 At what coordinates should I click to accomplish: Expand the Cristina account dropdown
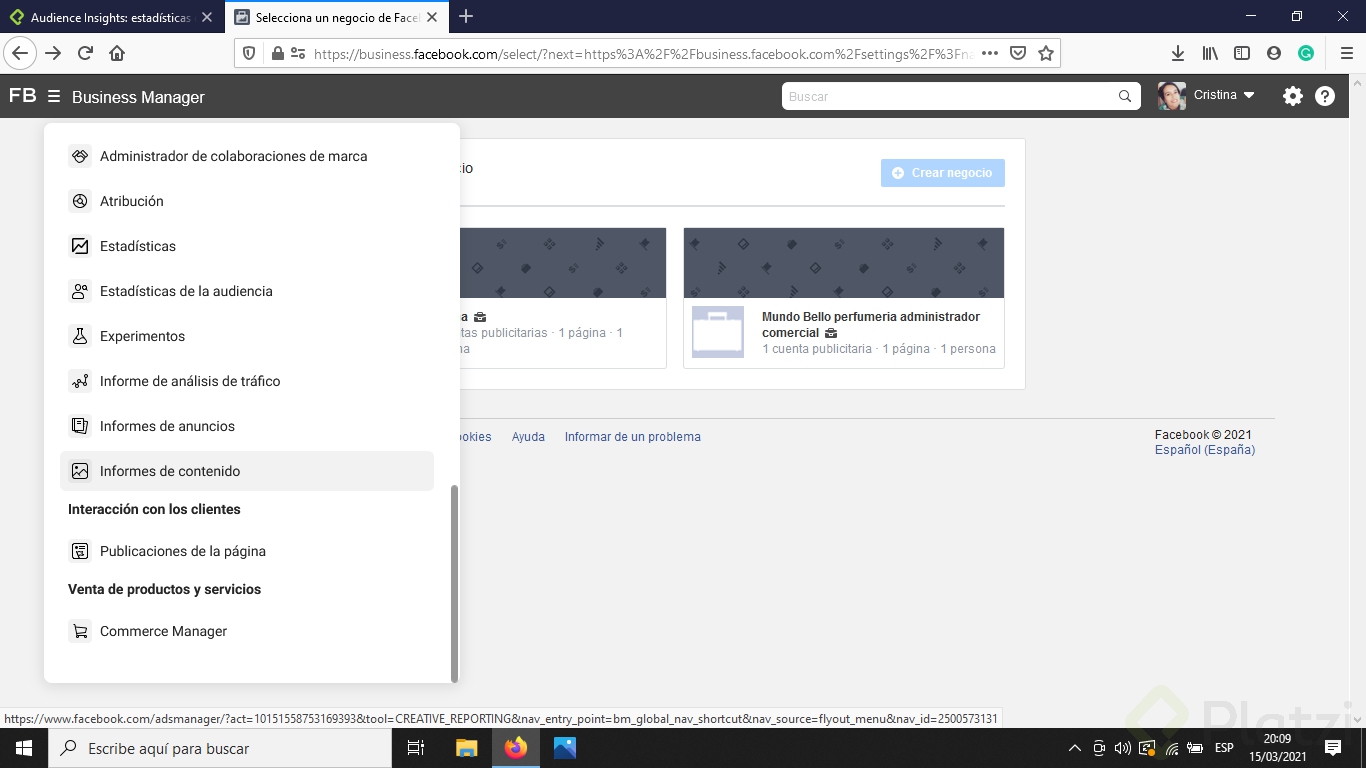(1248, 95)
